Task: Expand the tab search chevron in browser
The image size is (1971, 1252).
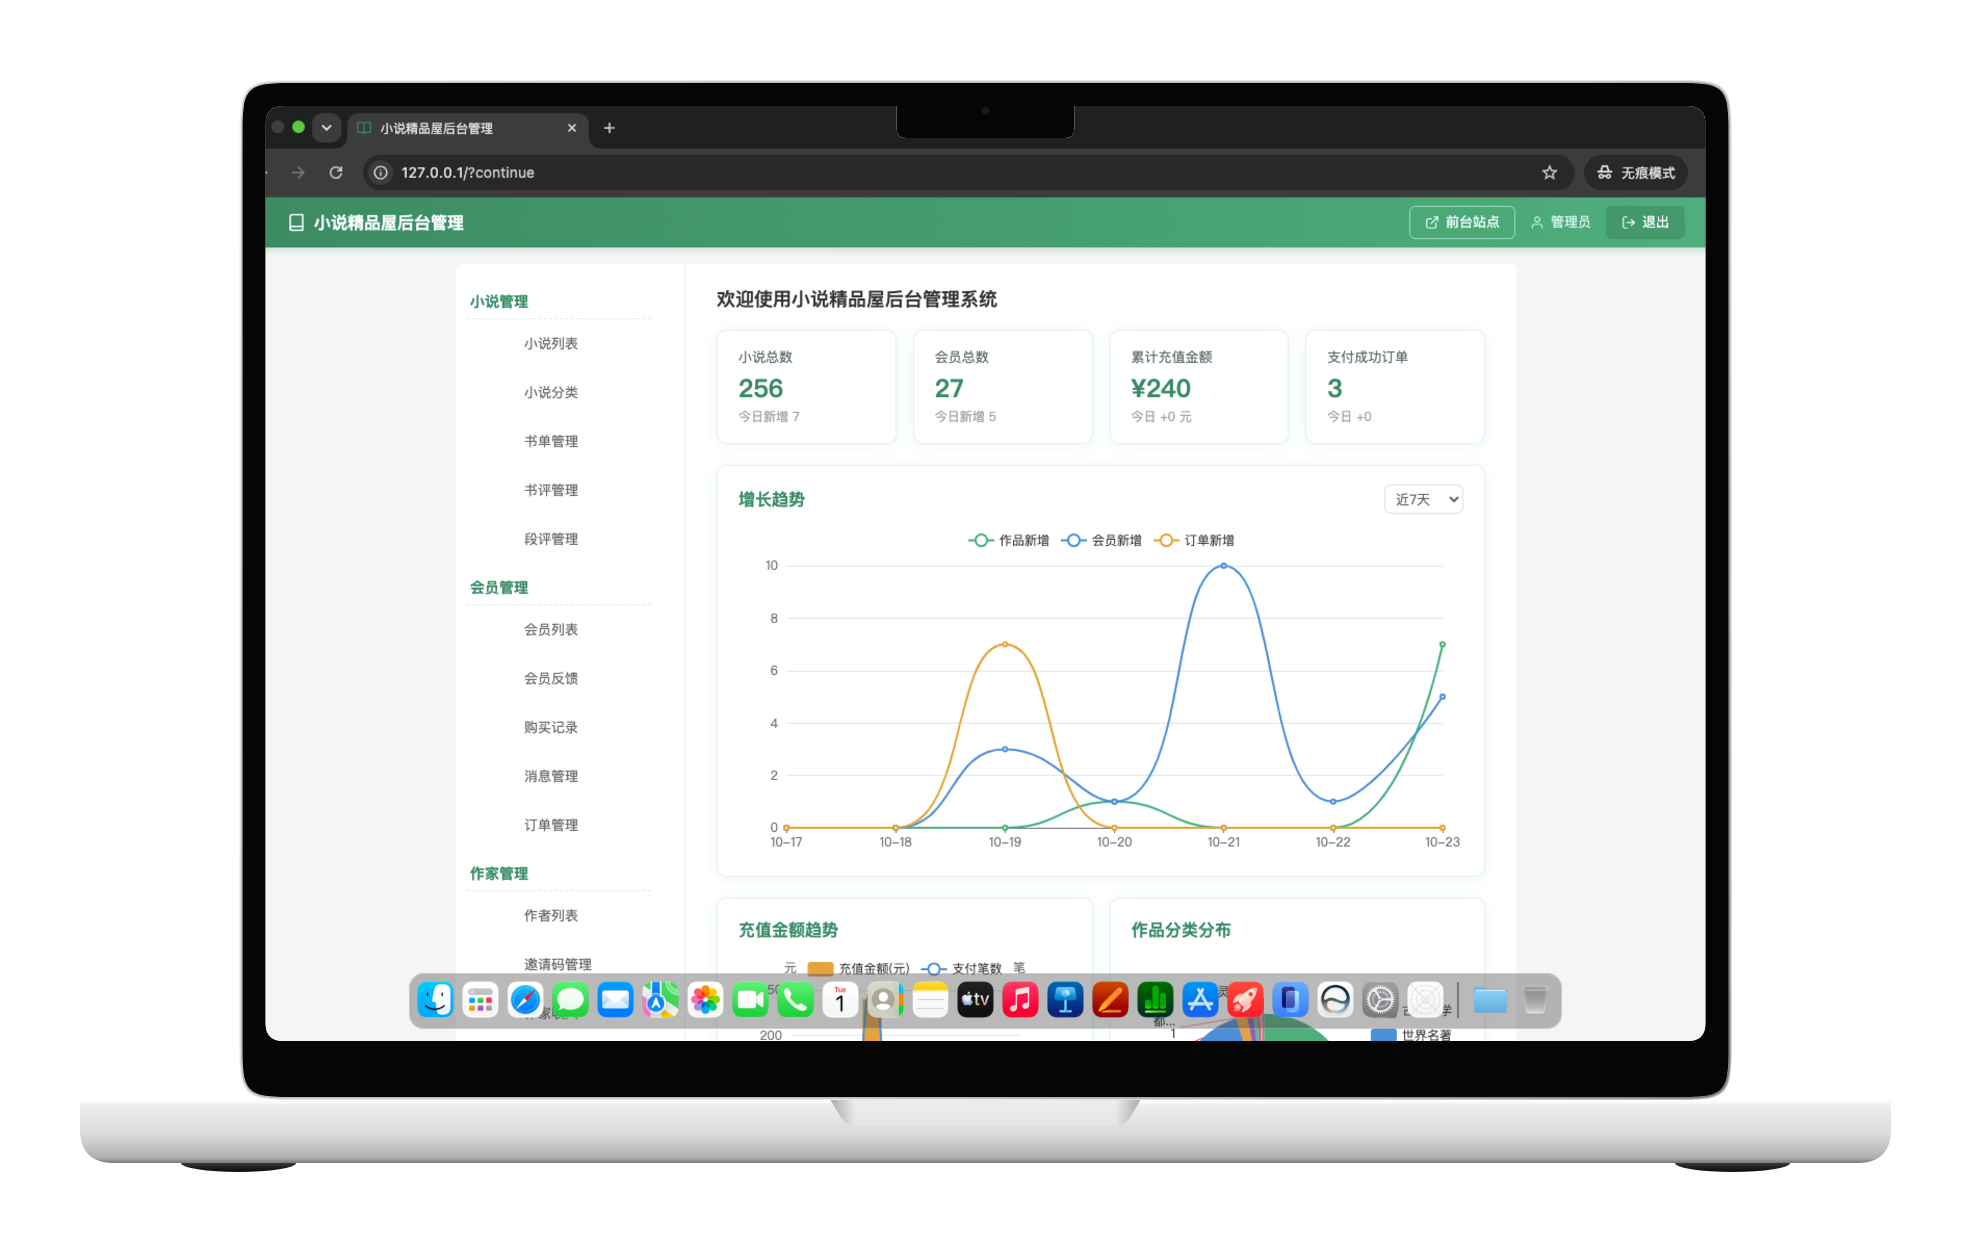Action: [326, 128]
